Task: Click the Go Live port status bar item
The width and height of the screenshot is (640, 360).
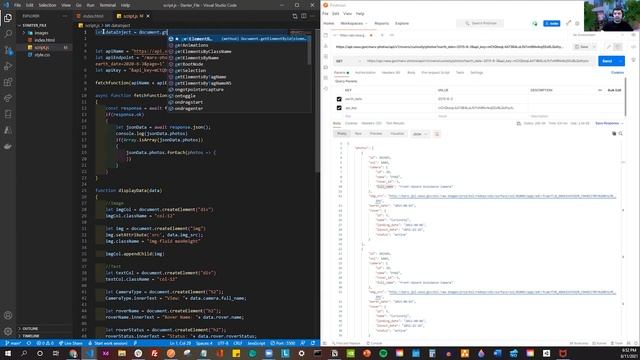Action: tap(283, 343)
